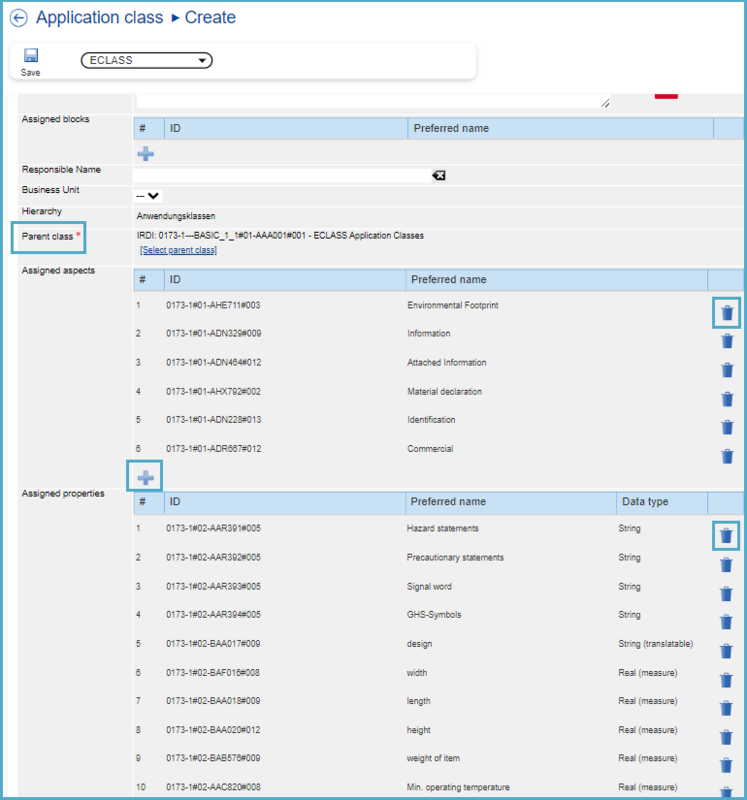Expand the Business Unit dropdown
Viewport: 747px width, 800px height.
click(x=149, y=196)
